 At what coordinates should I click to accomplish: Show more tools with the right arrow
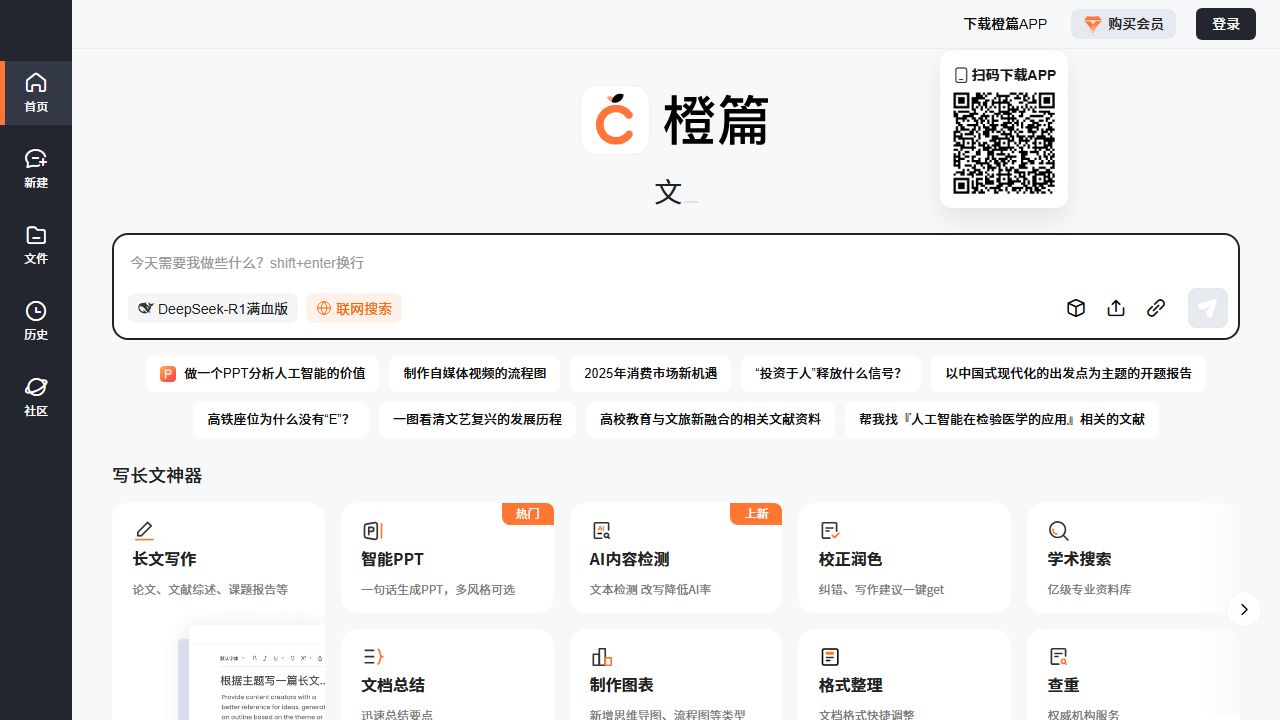click(x=1244, y=609)
